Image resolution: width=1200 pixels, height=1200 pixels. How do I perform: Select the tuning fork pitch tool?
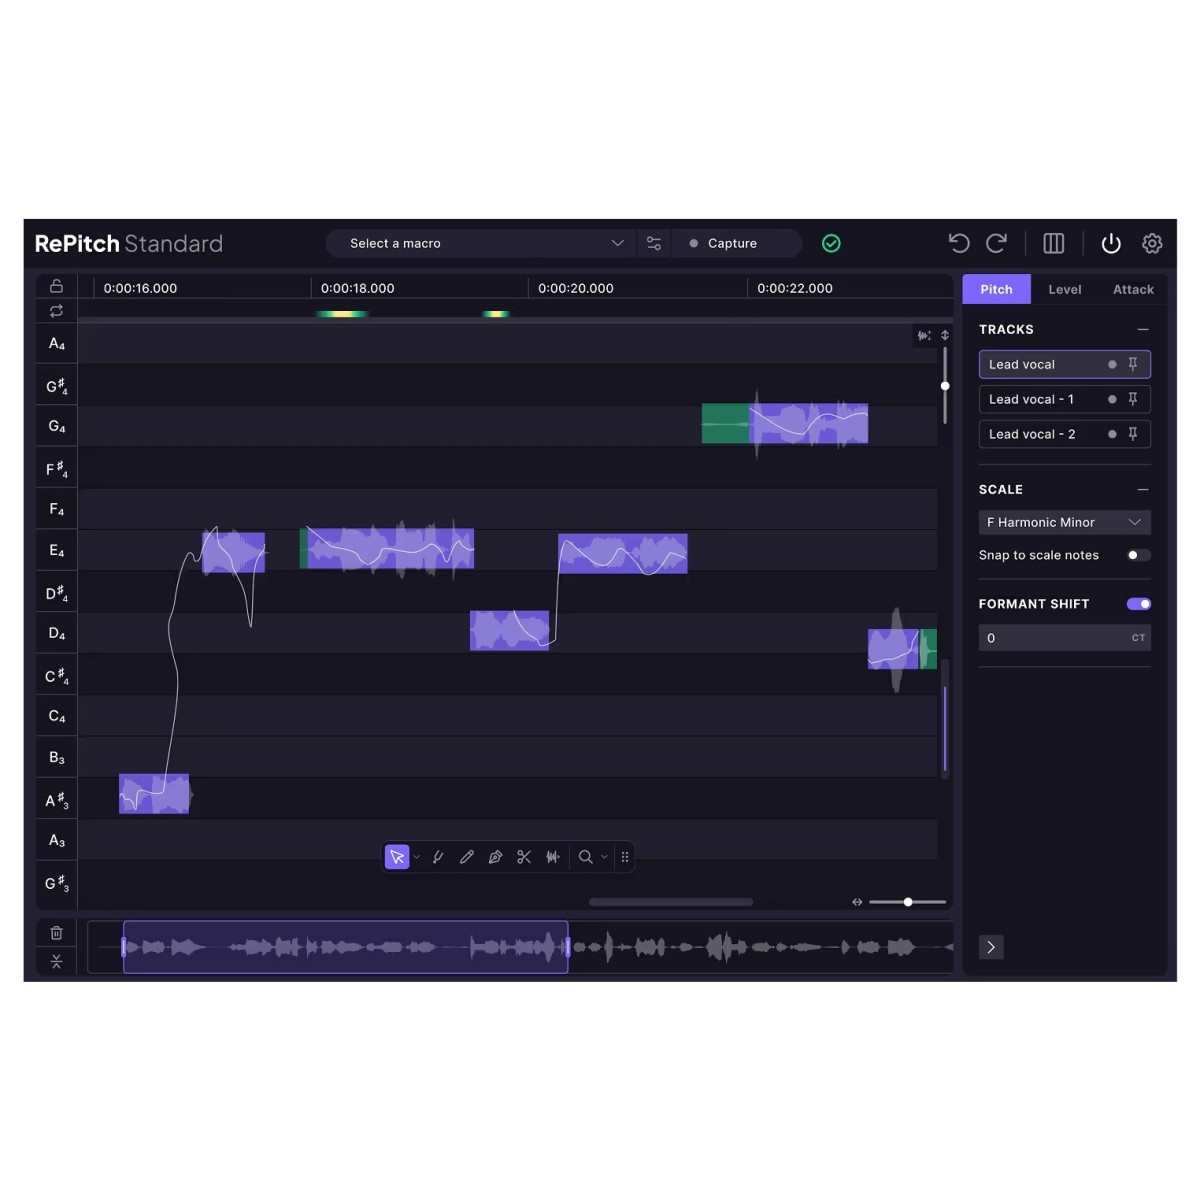(438, 857)
